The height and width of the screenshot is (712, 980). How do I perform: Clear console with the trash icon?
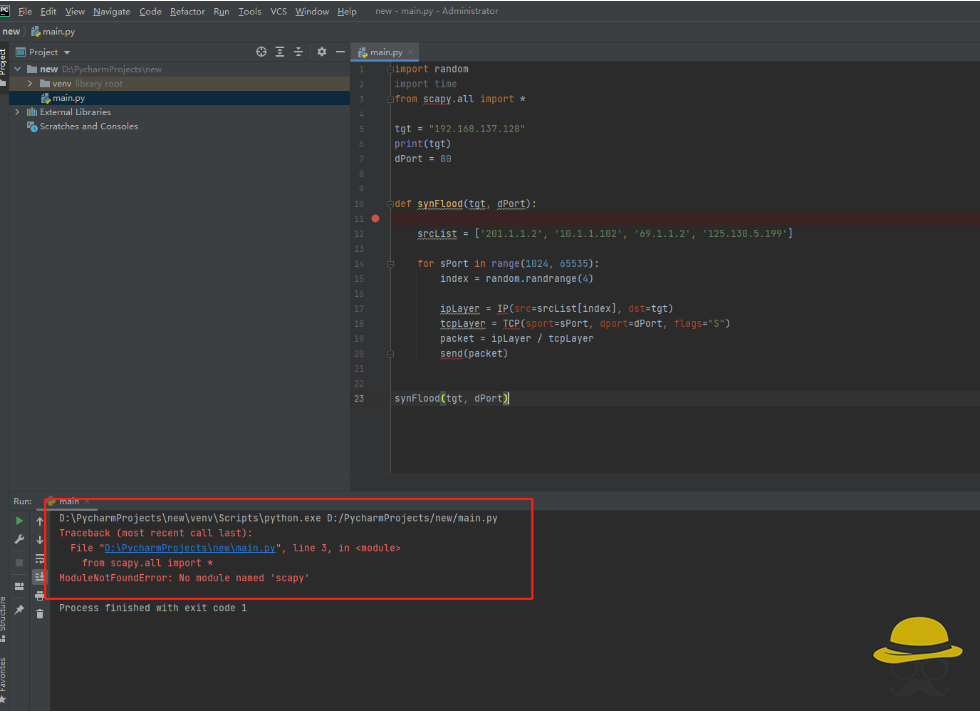(40, 614)
